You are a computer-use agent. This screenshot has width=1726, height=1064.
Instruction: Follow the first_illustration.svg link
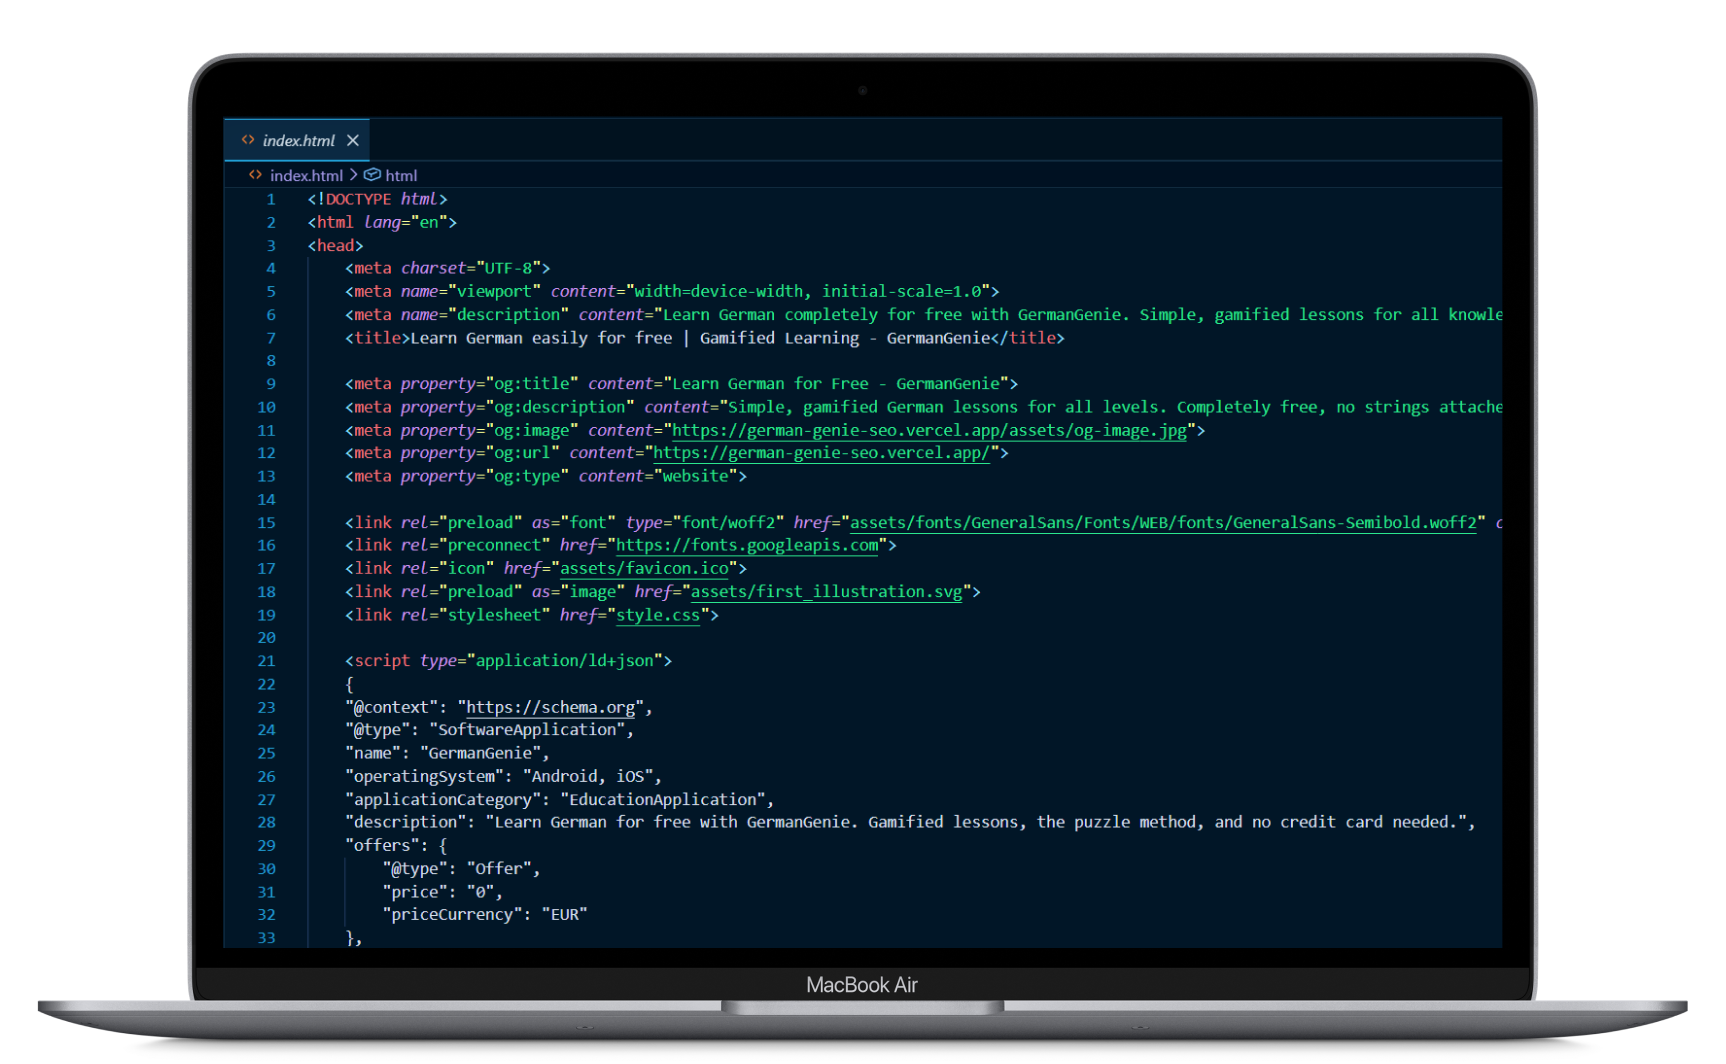click(x=826, y=592)
